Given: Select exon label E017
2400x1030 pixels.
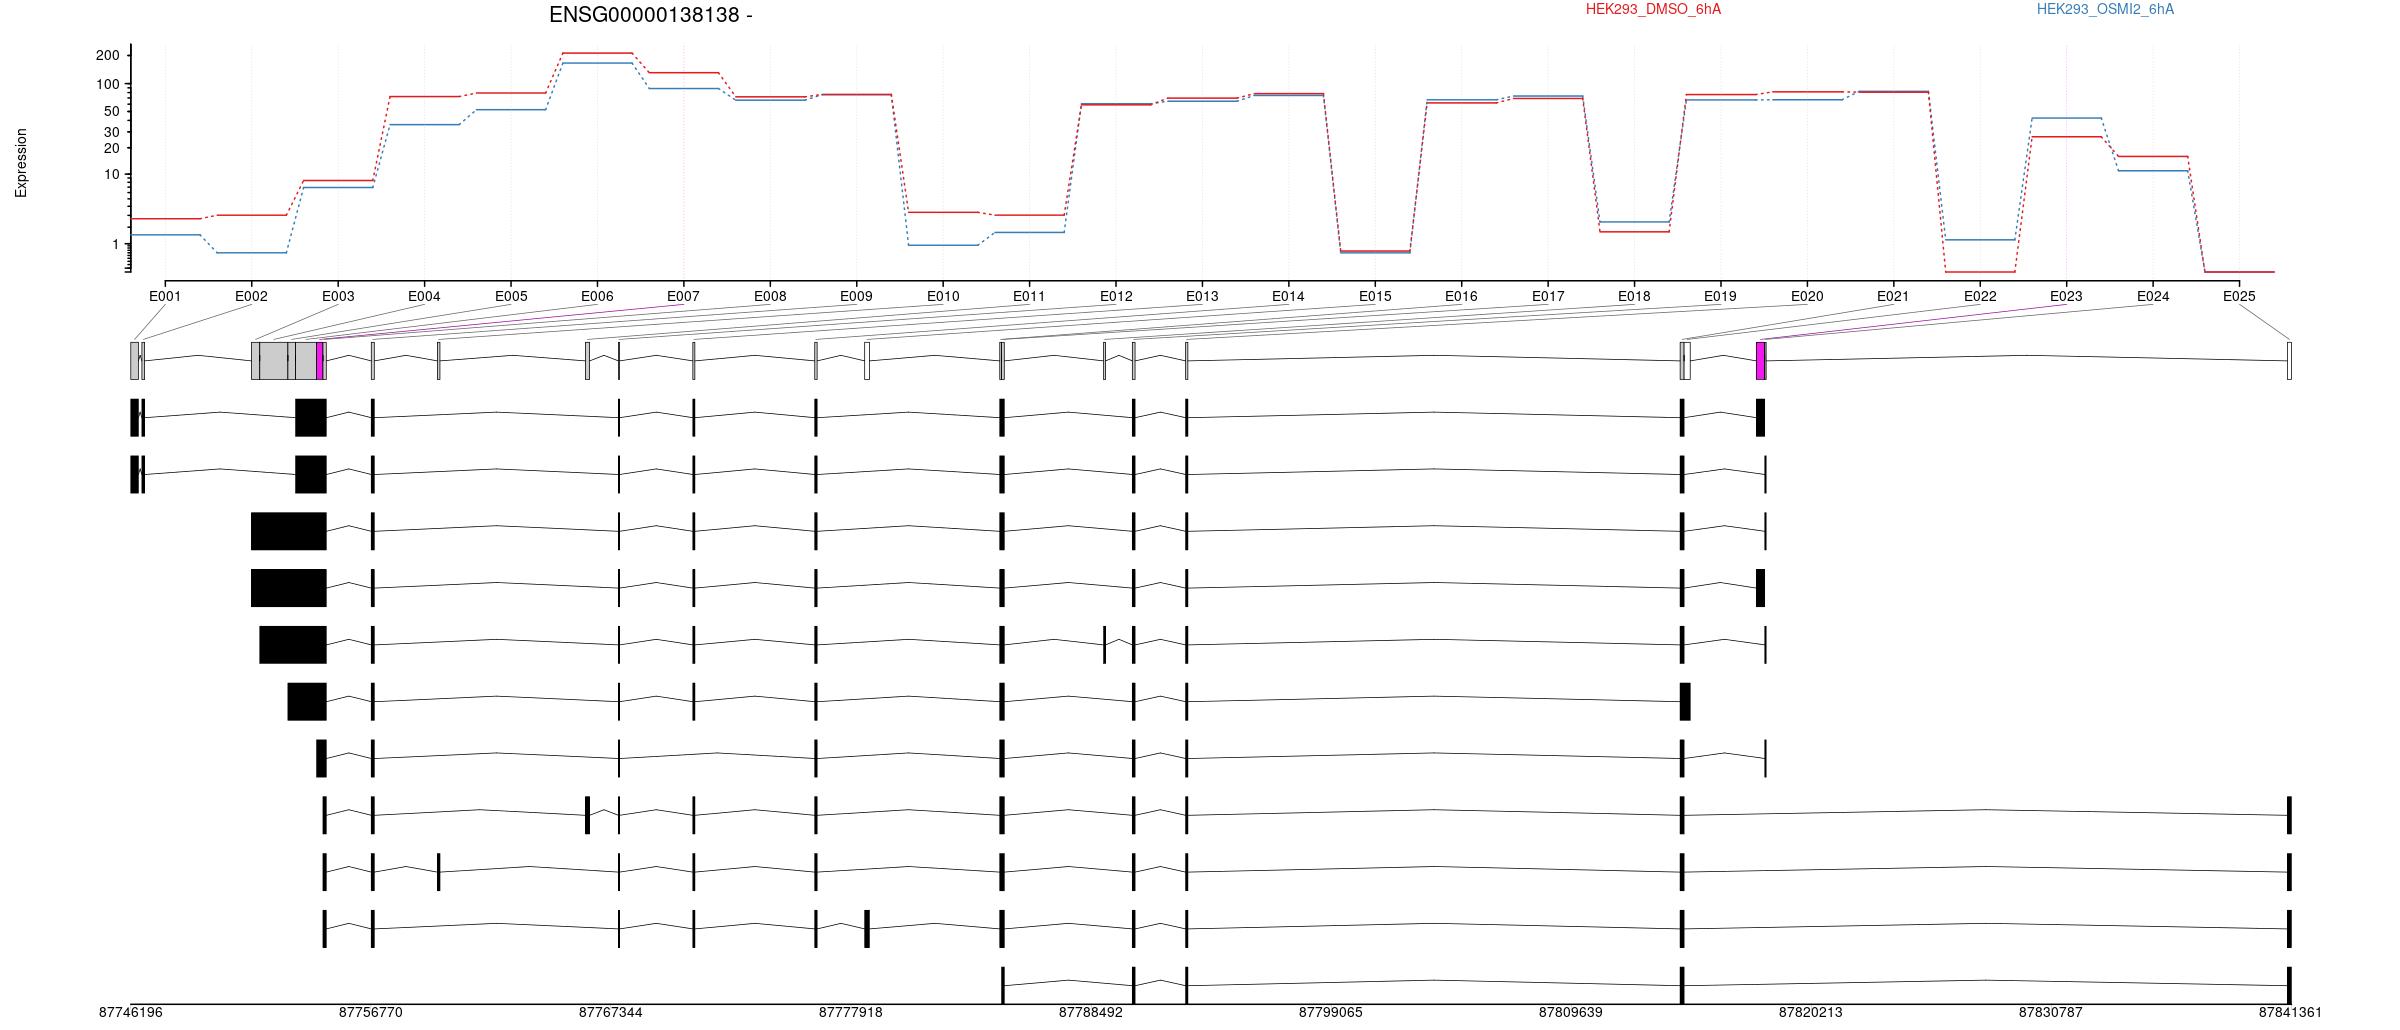Looking at the screenshot, I should coord(1548,296).
